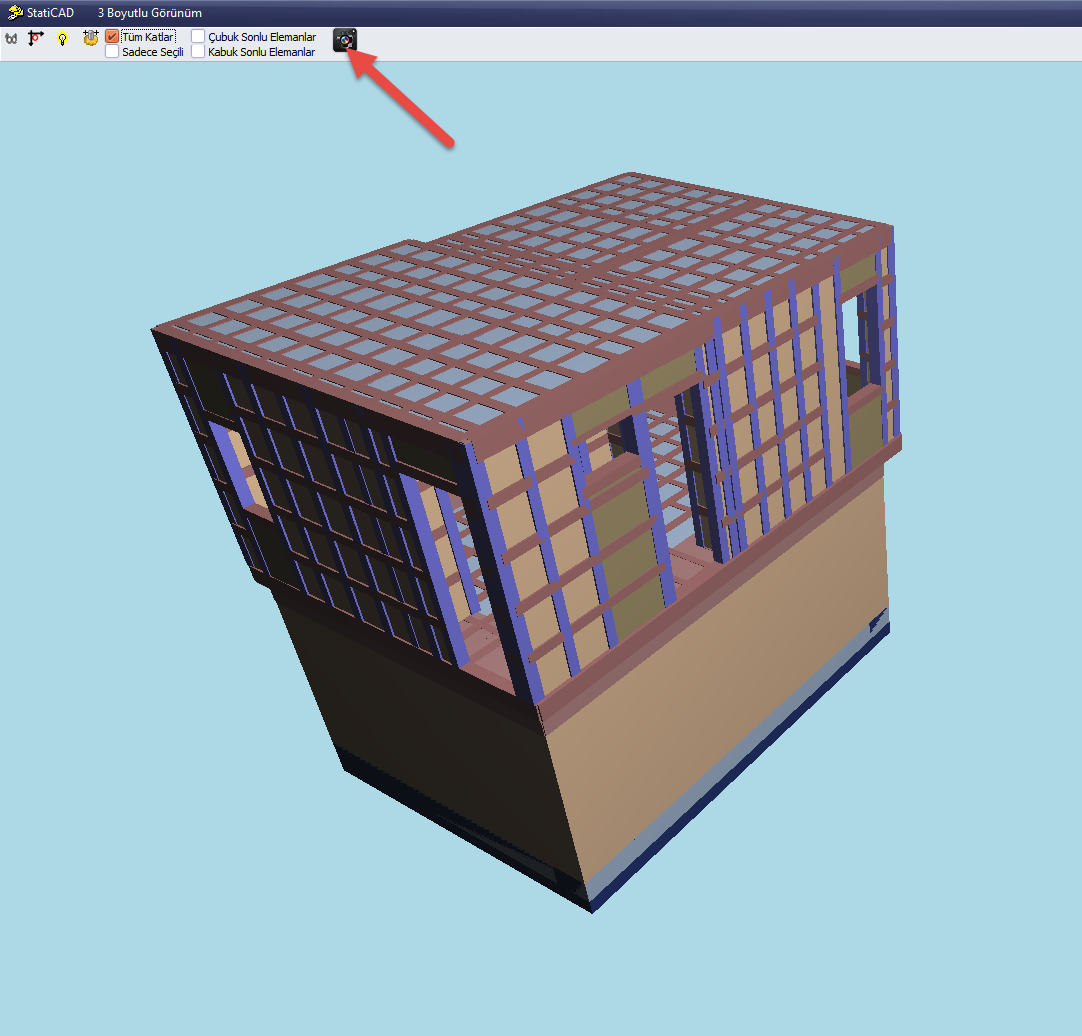Image resolution: width=1082 pixels, height=1036 pixels.
Task: Click the '3 Boyutlu Görünüm' title text
Action: 150,13
